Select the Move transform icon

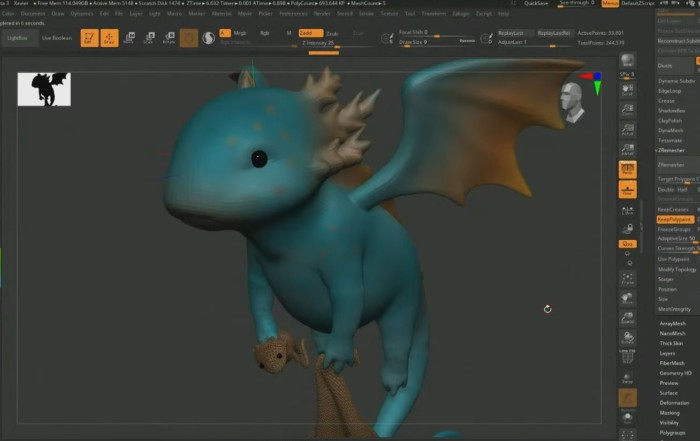[x=129, y=38]
